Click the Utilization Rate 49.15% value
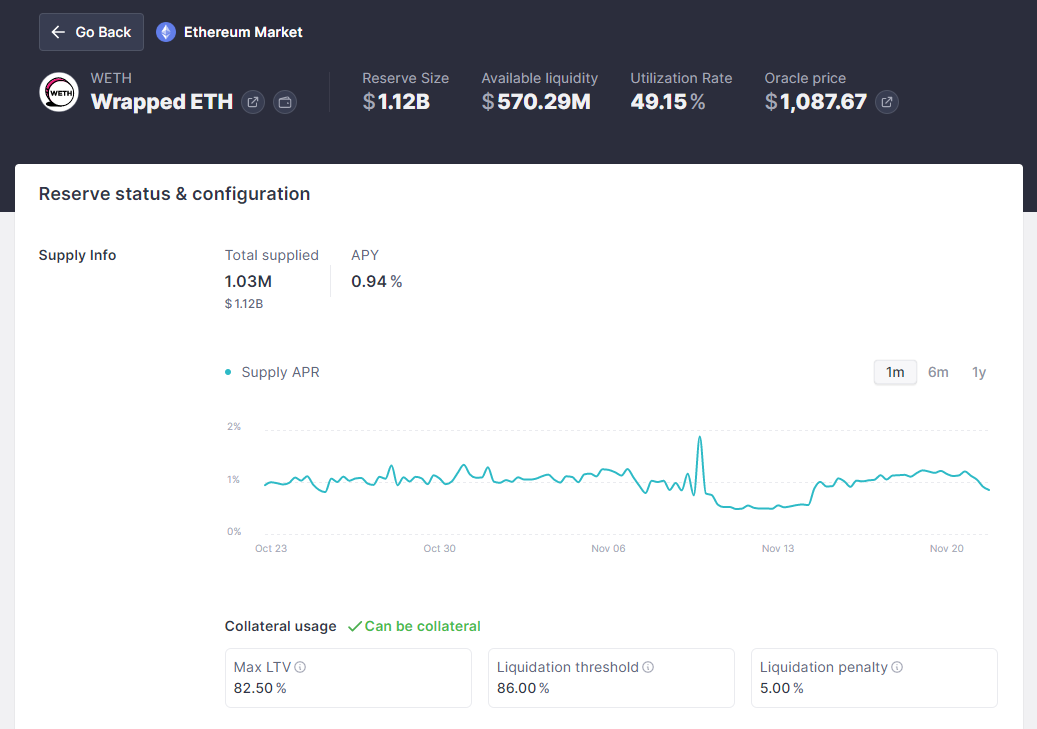Image resolution: width=1037 pixels, height=729 pixels. pyautogui.click(x=667, y=102)
